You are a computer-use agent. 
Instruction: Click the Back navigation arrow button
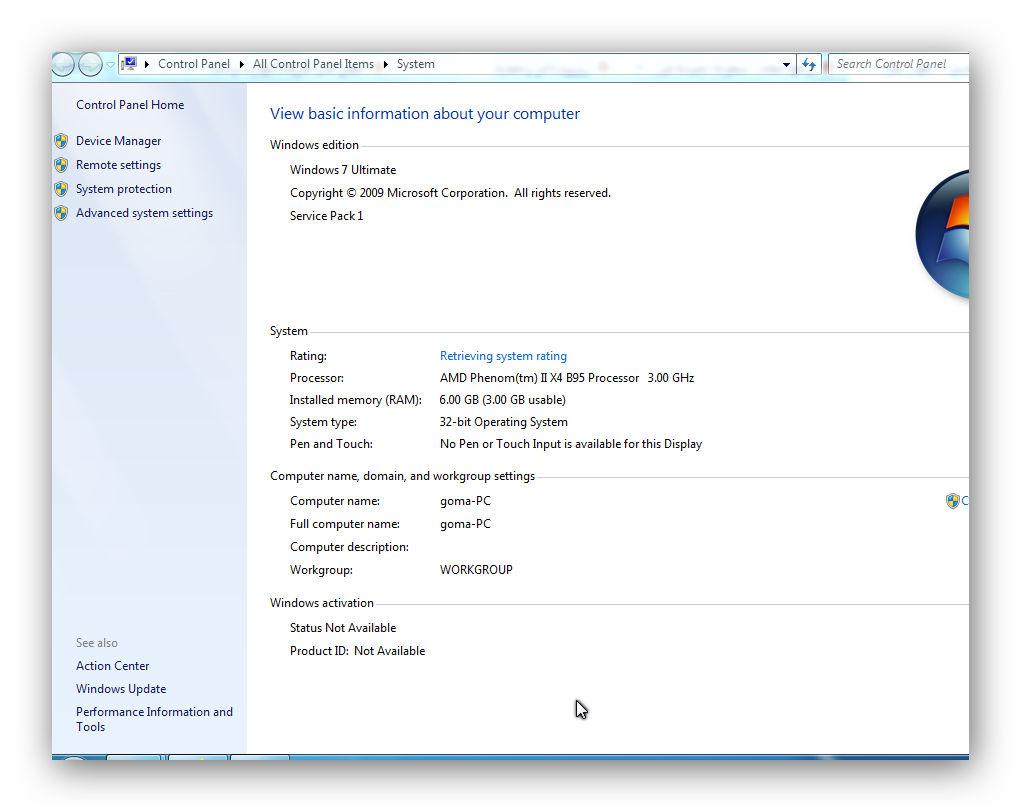63,64
